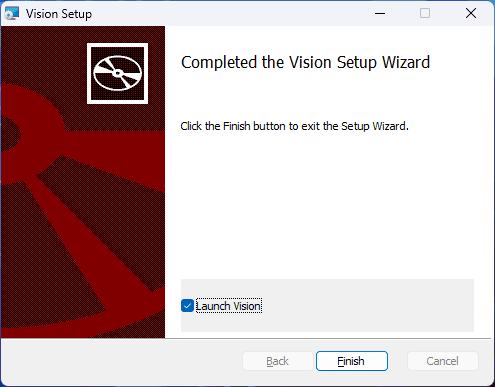
Task: Click the Launch Vision label text
Action: [x=229, y=306]
